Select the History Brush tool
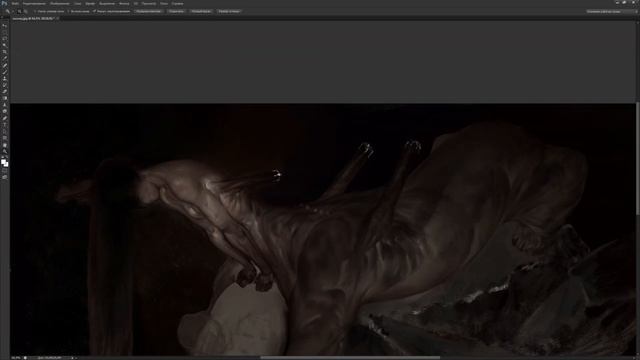640x360 pixels. [4, 85]
